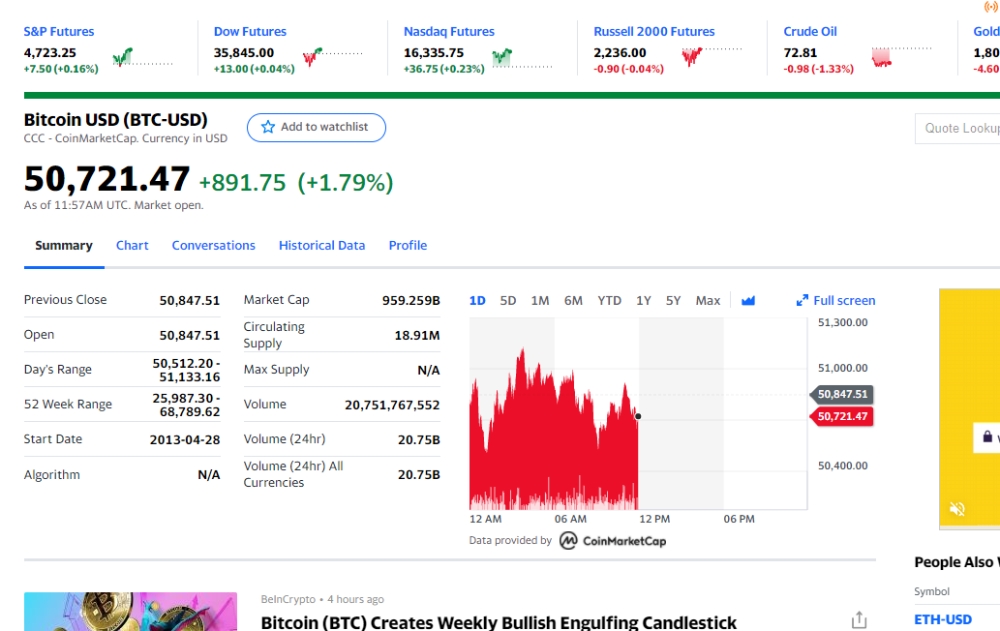Open Nasdaq Futures mini sparkline chart
1000x631 pixels.
click(522, 57)
